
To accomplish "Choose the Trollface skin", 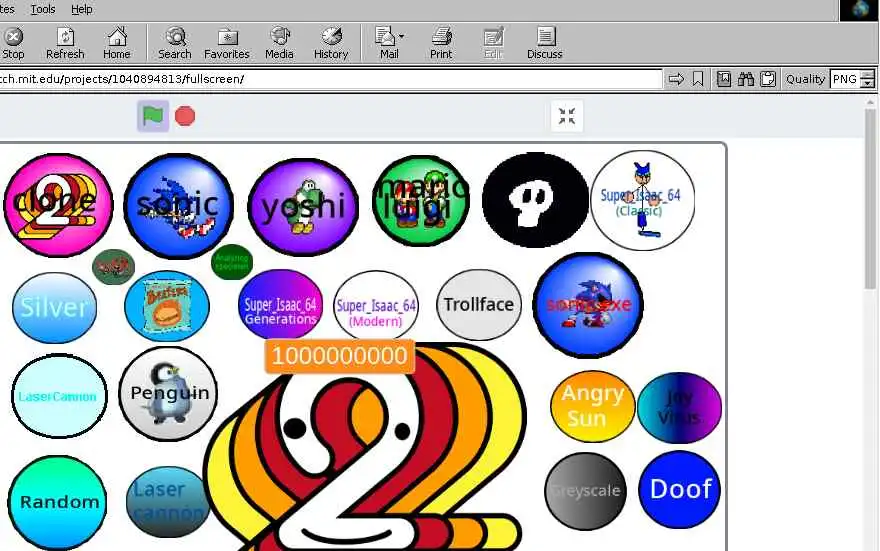I will click(x=479, y=305).
